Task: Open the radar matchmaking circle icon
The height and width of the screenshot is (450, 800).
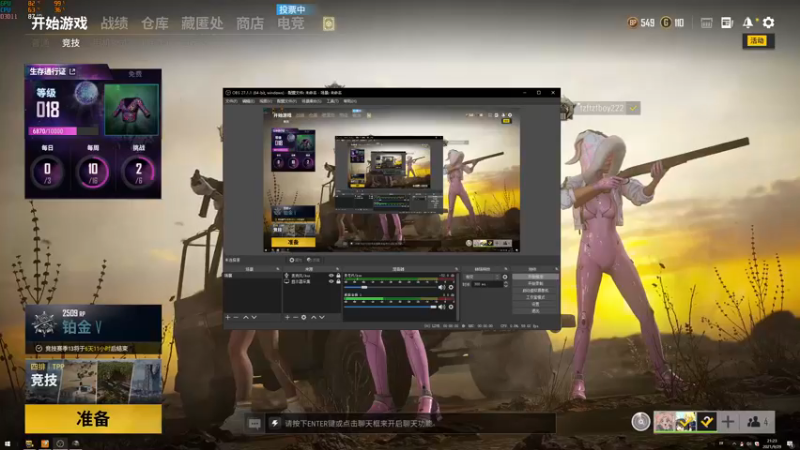Action: tap(640, 421)
